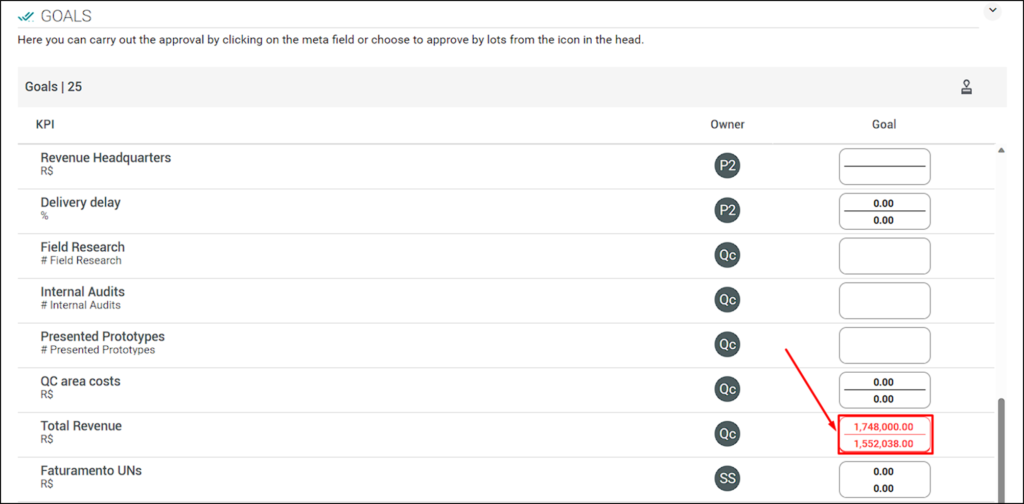Select the SS owner avatar for Faturamento UNs
This screenshot has height=504, width=1024.
(727, 479)
